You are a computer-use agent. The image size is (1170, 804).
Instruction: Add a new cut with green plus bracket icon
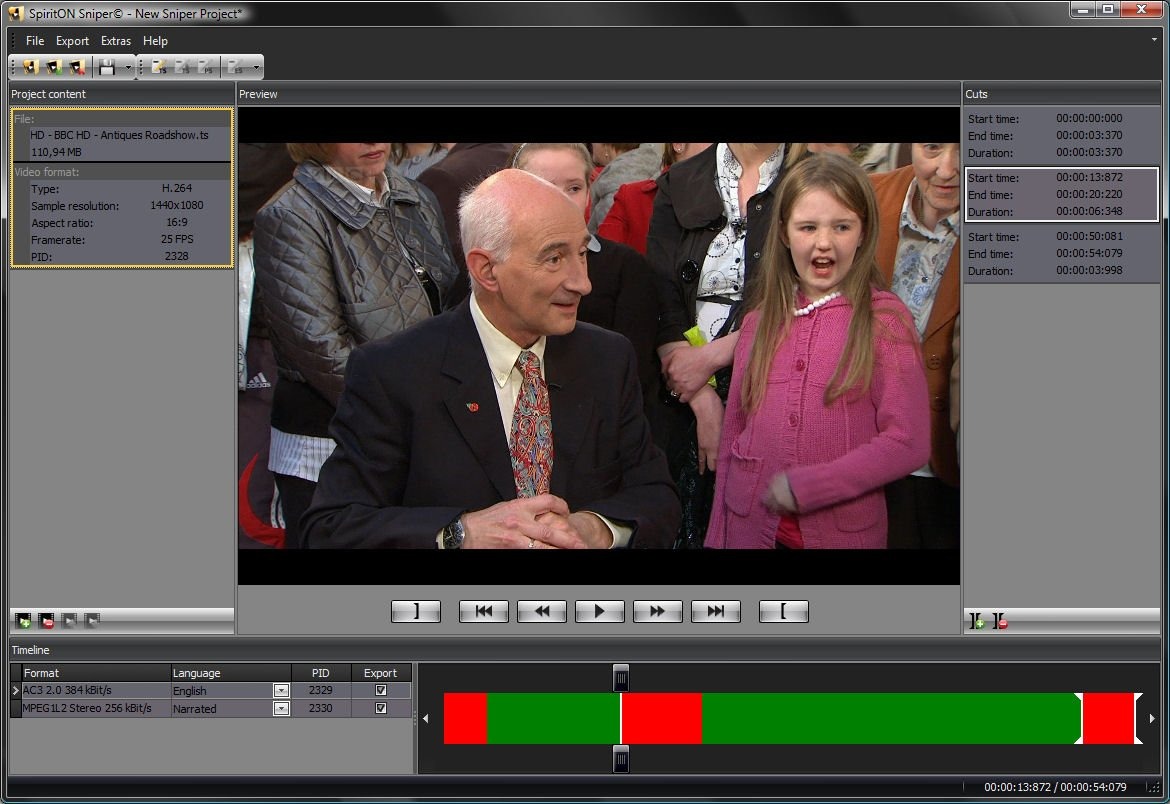click(x=977, y=622)
